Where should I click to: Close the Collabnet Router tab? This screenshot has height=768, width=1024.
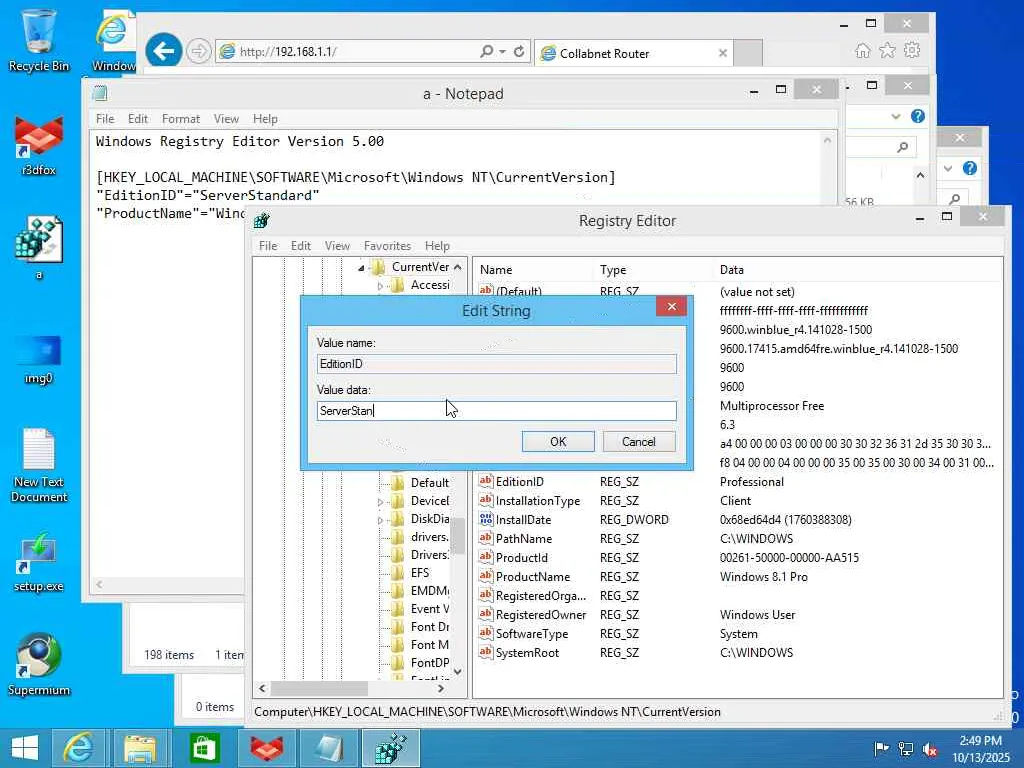pyautogui.click(x=722, y=53)
